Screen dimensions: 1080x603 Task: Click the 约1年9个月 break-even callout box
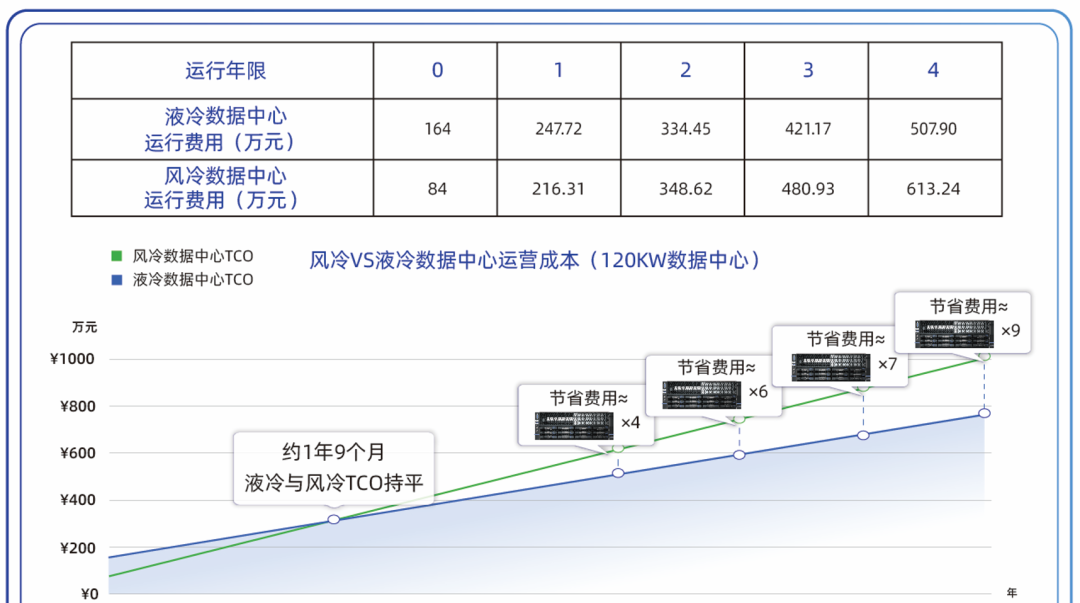pos(334,467)
